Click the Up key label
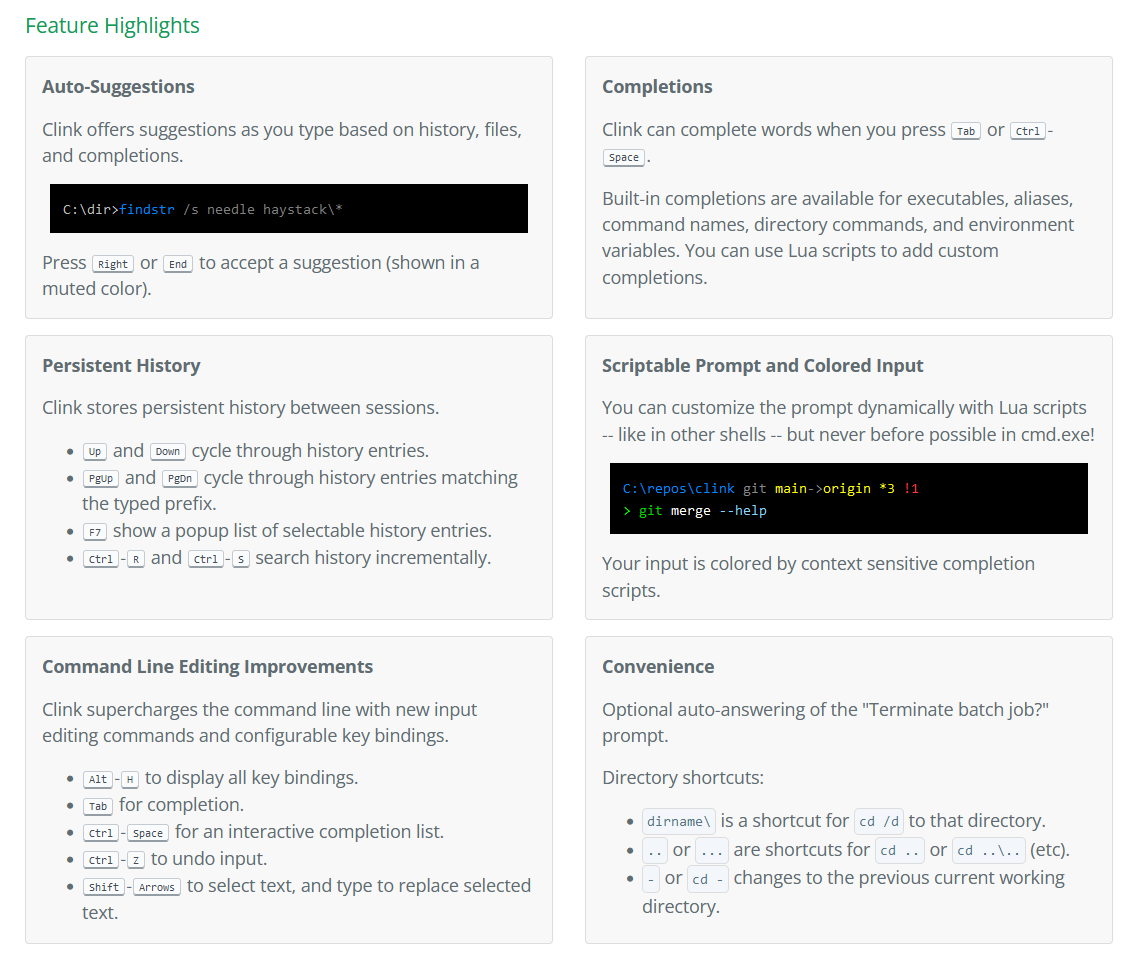This screenshot has width=1127, height=957. coord(95,452)
